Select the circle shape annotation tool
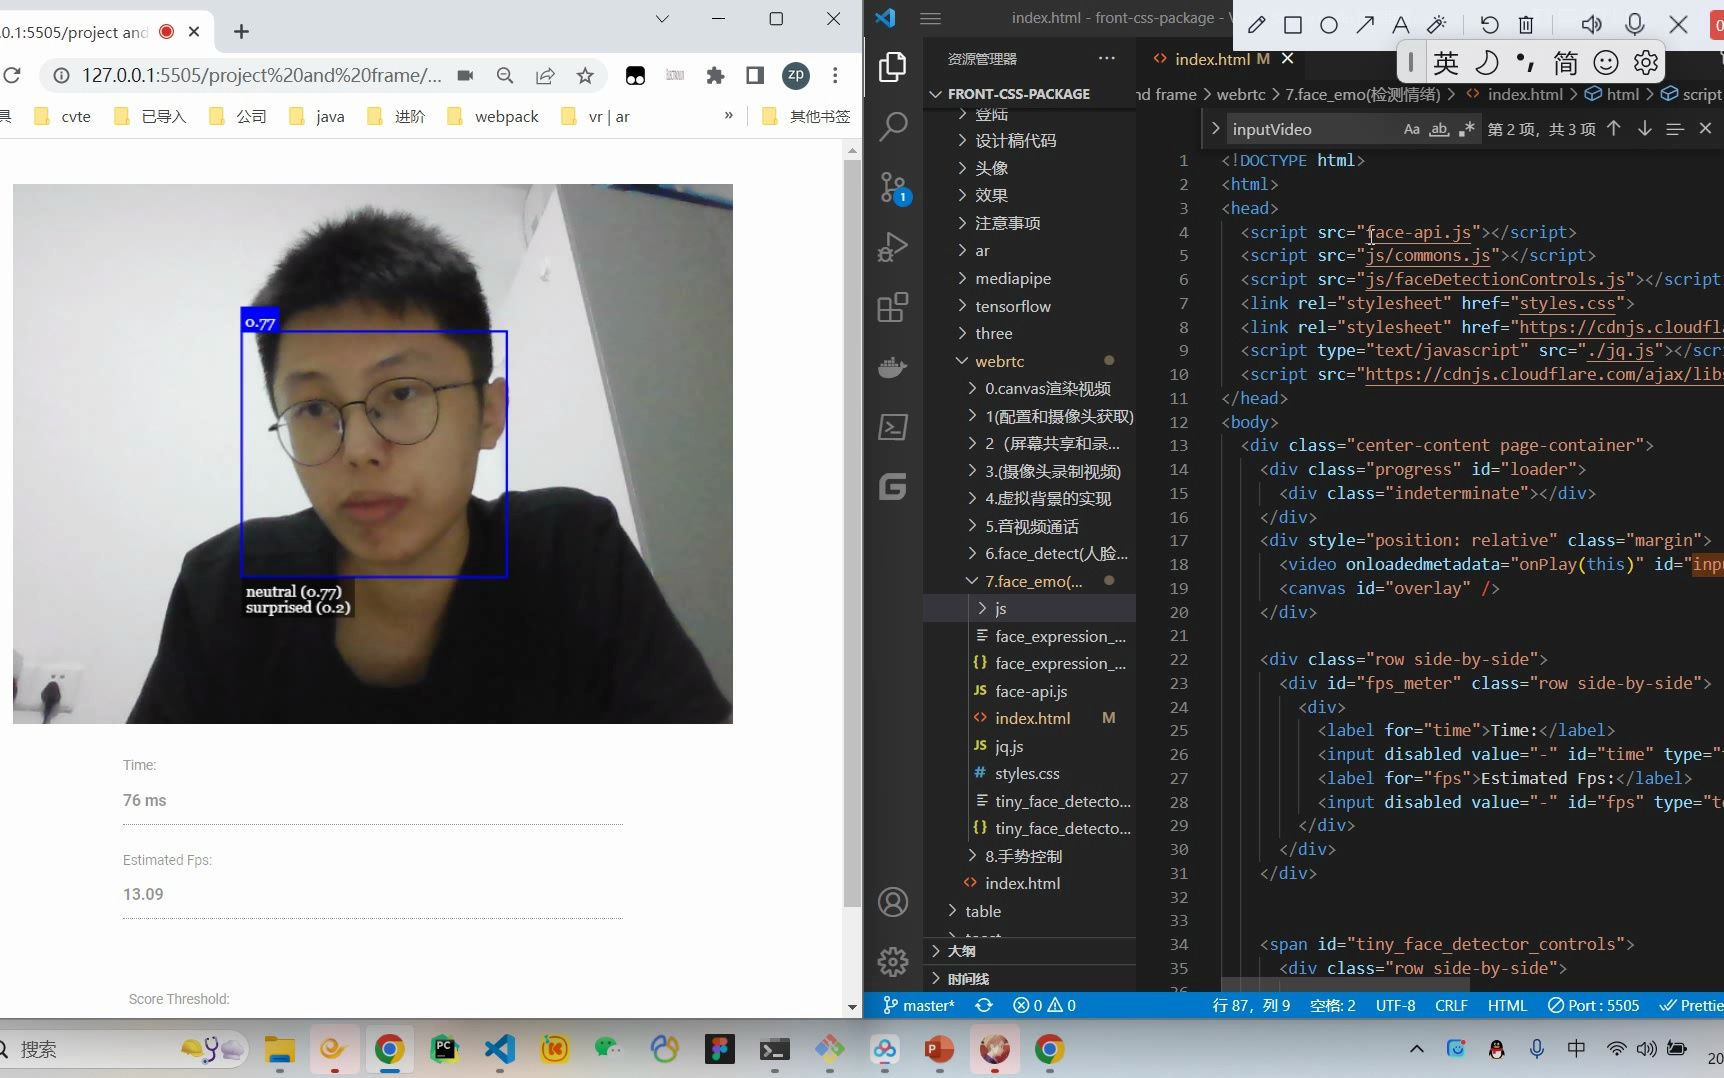Viewport: 1724px width, 1078px height. [x=1329, y=25]
